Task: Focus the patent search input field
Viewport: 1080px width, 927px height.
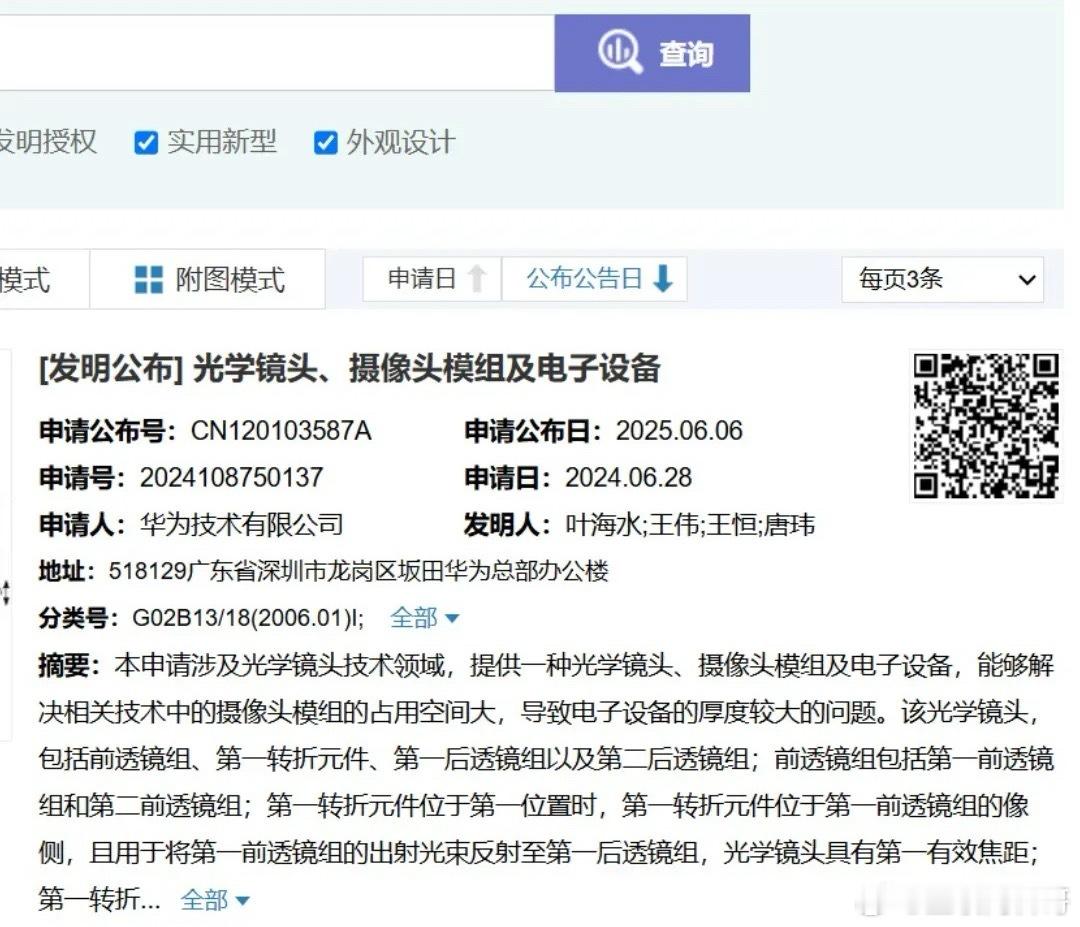Action: coord(277,53)
